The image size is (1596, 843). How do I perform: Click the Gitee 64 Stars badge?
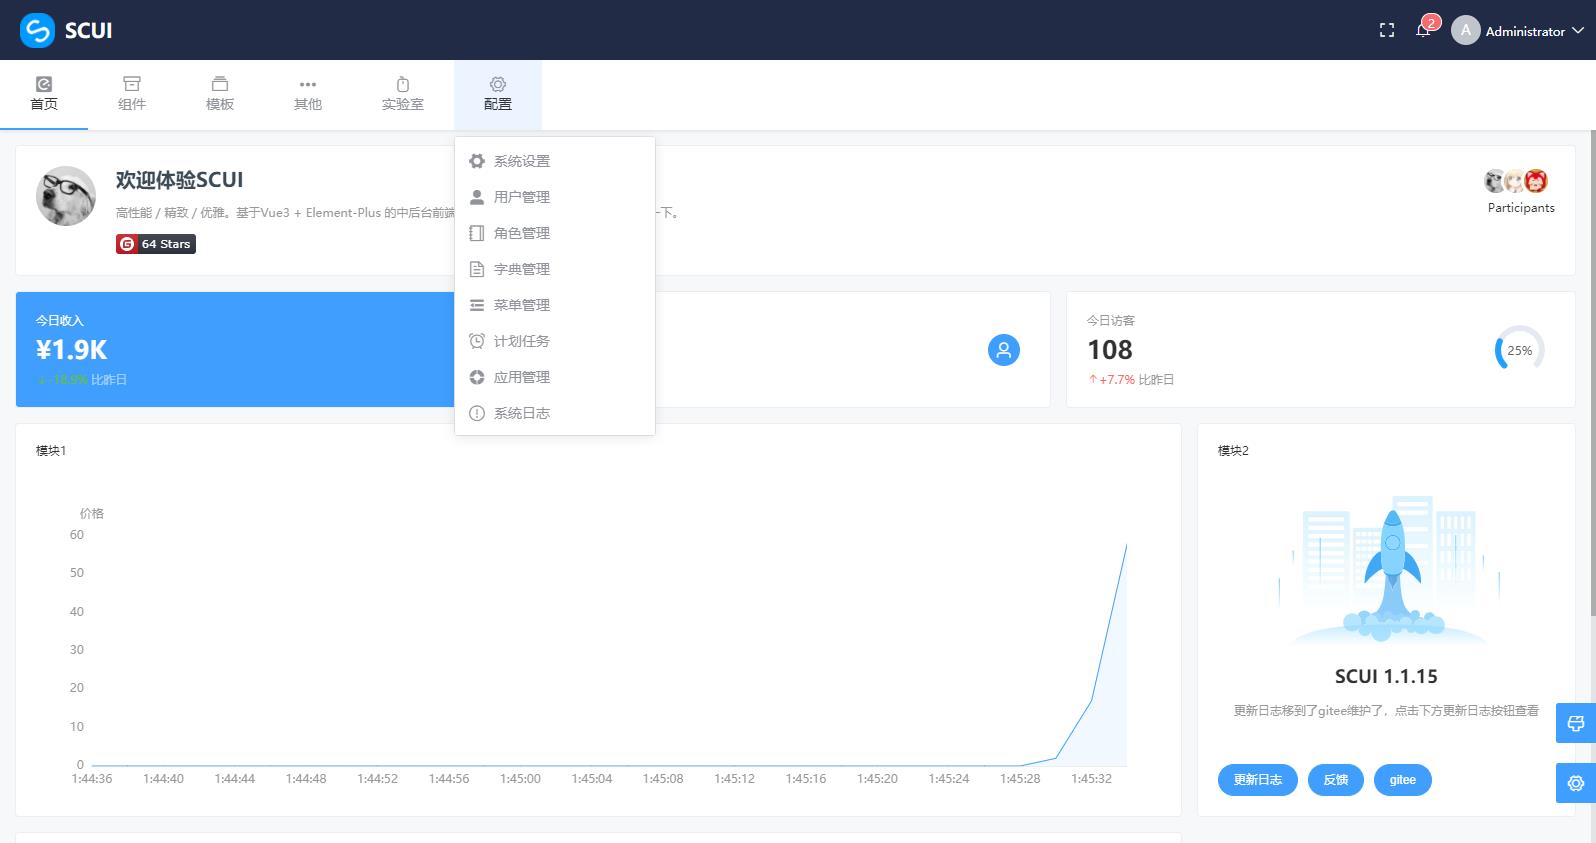tap(156, 244)
